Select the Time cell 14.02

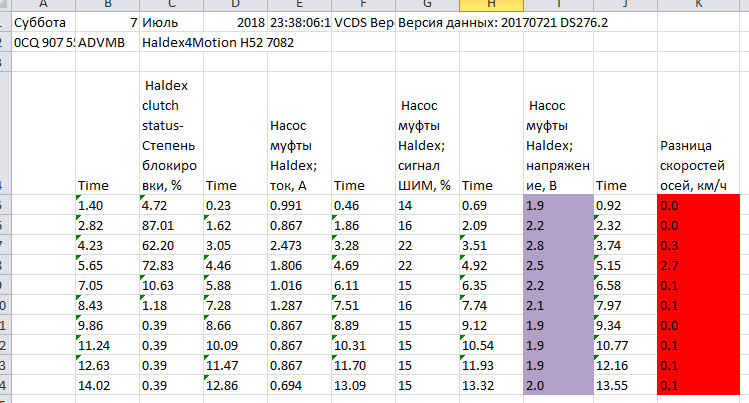[x=107, y=385]
